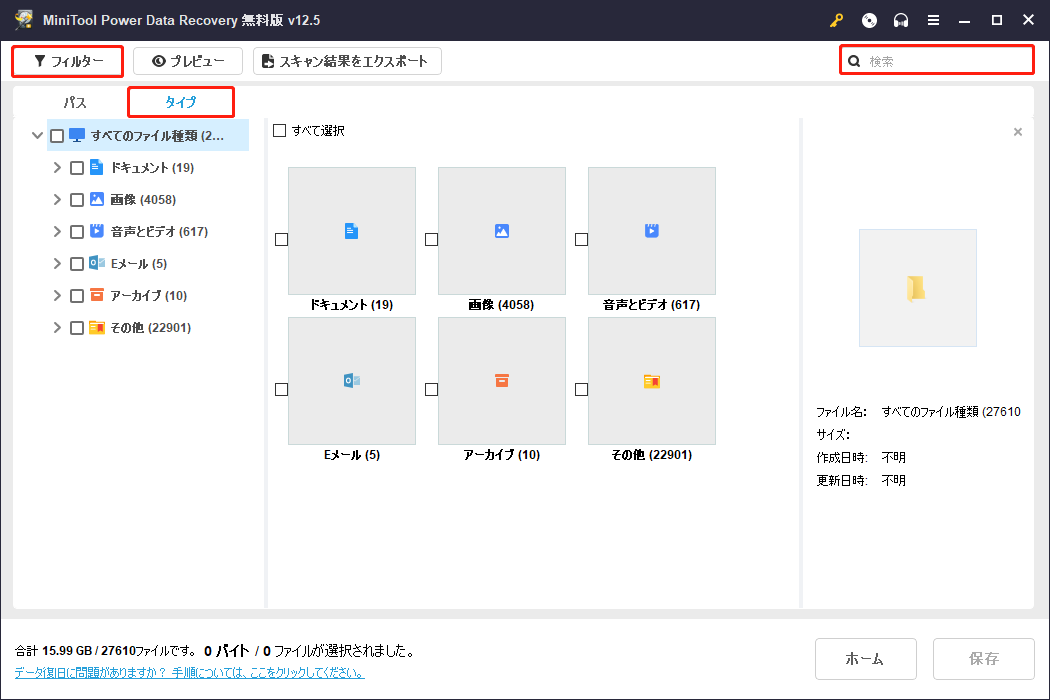1050x700 pixels.
Task: Open the headphones support icon
Action: pos(901,20)
